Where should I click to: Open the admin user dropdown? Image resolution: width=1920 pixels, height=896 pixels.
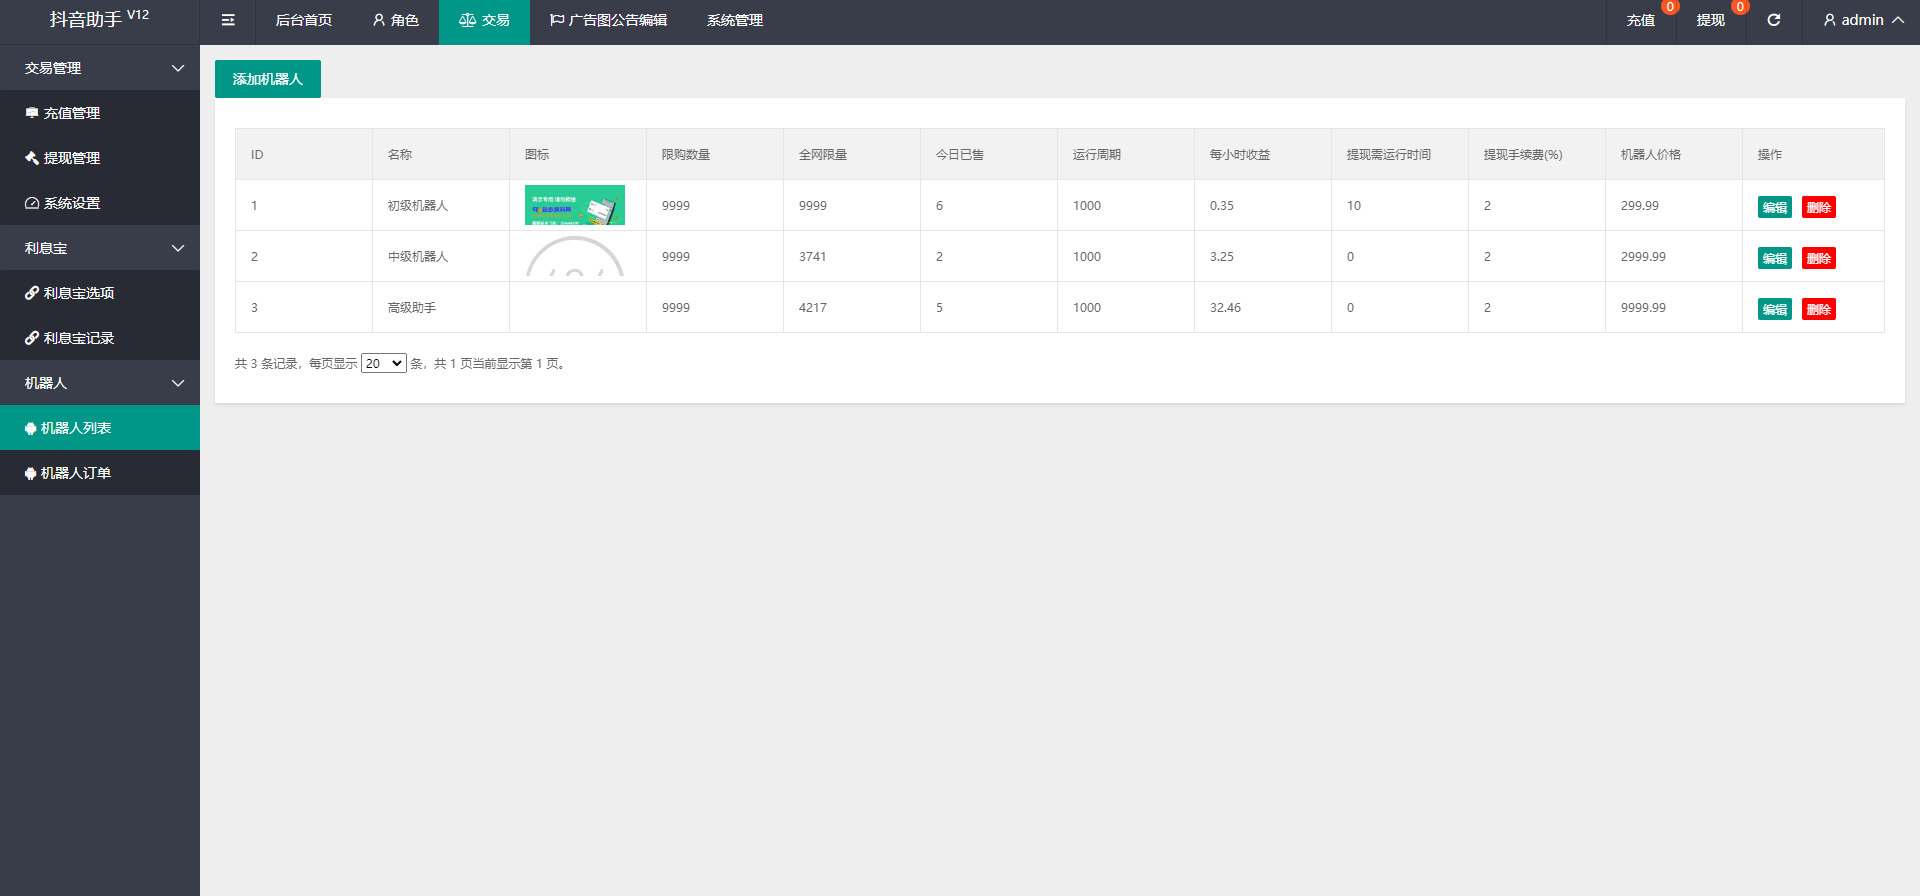[x=1864, y=20]
